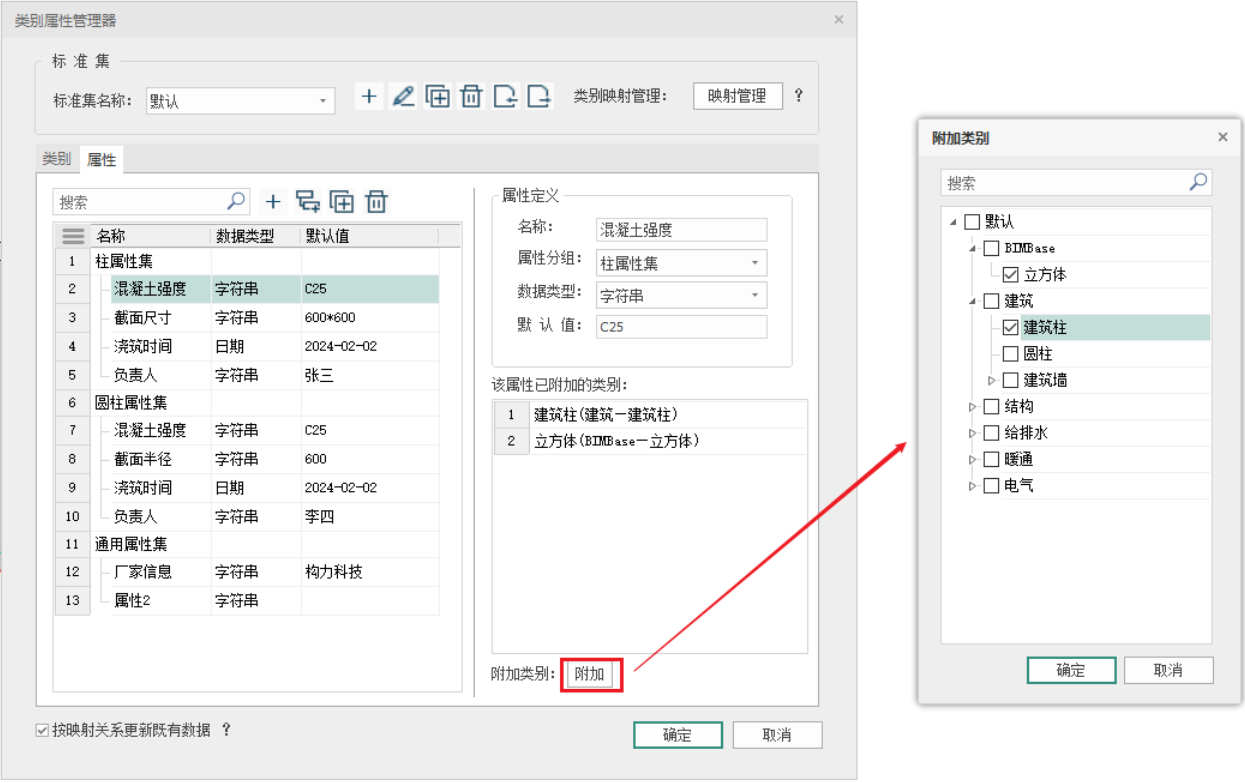
Task: Uncheck the 立方体 checkbox
Action: (x=1010, y=275)
